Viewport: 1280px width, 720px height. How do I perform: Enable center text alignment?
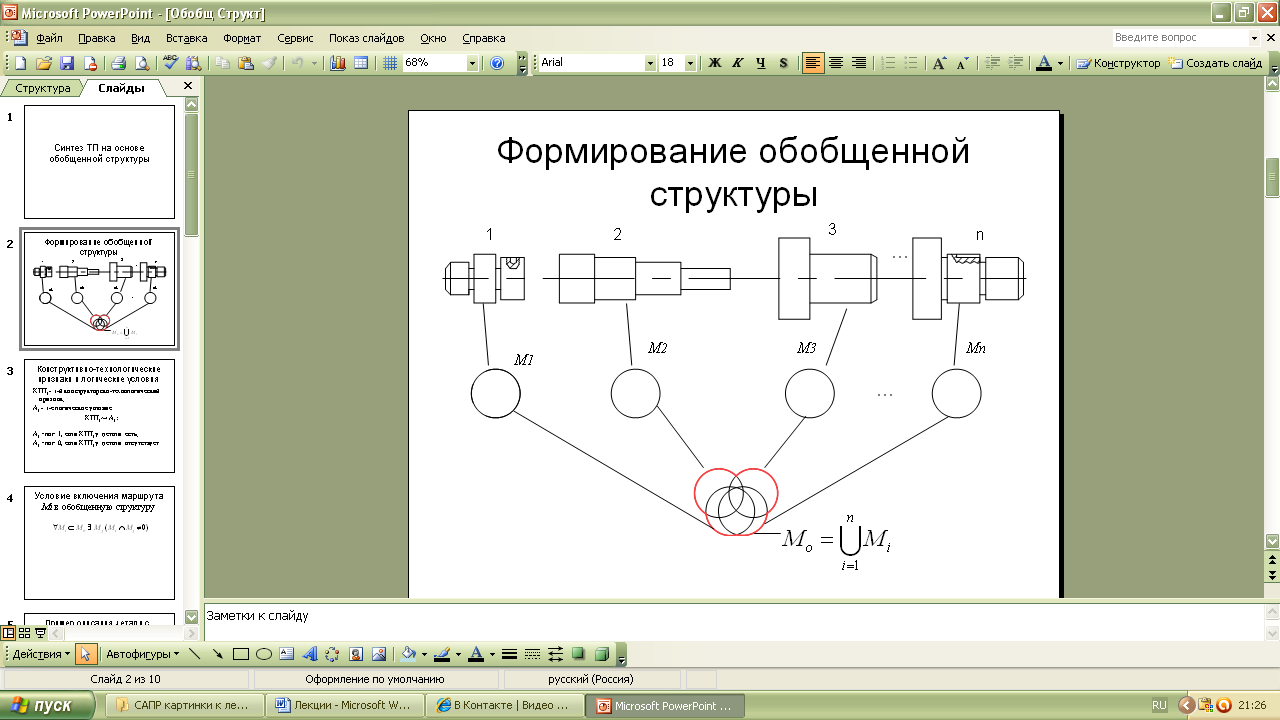click(x=836, y=63)
